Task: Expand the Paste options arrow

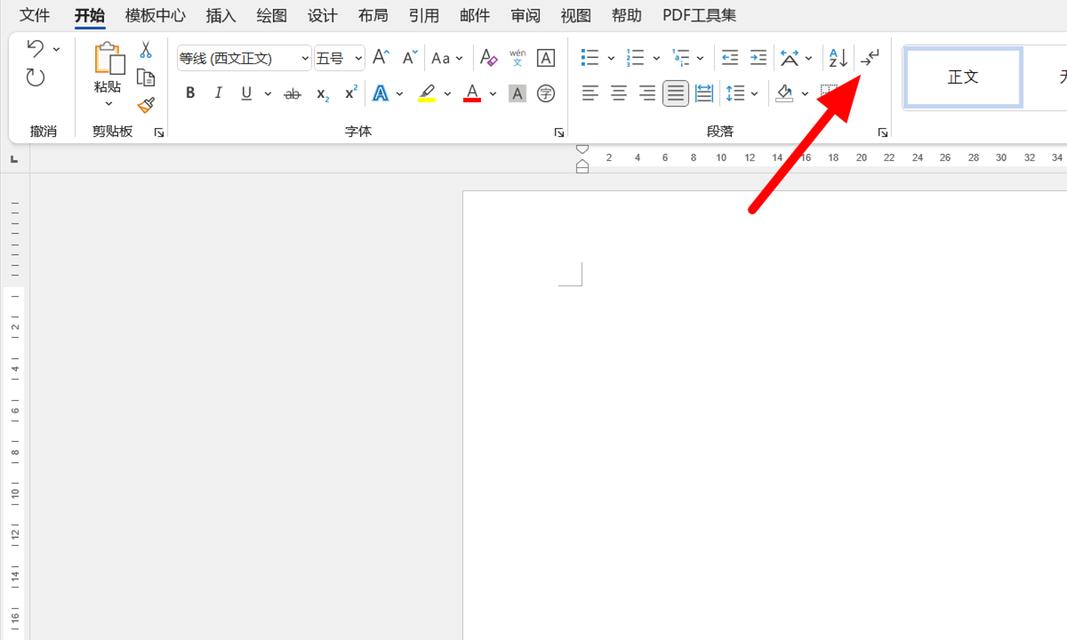Action: pos(108,104)
